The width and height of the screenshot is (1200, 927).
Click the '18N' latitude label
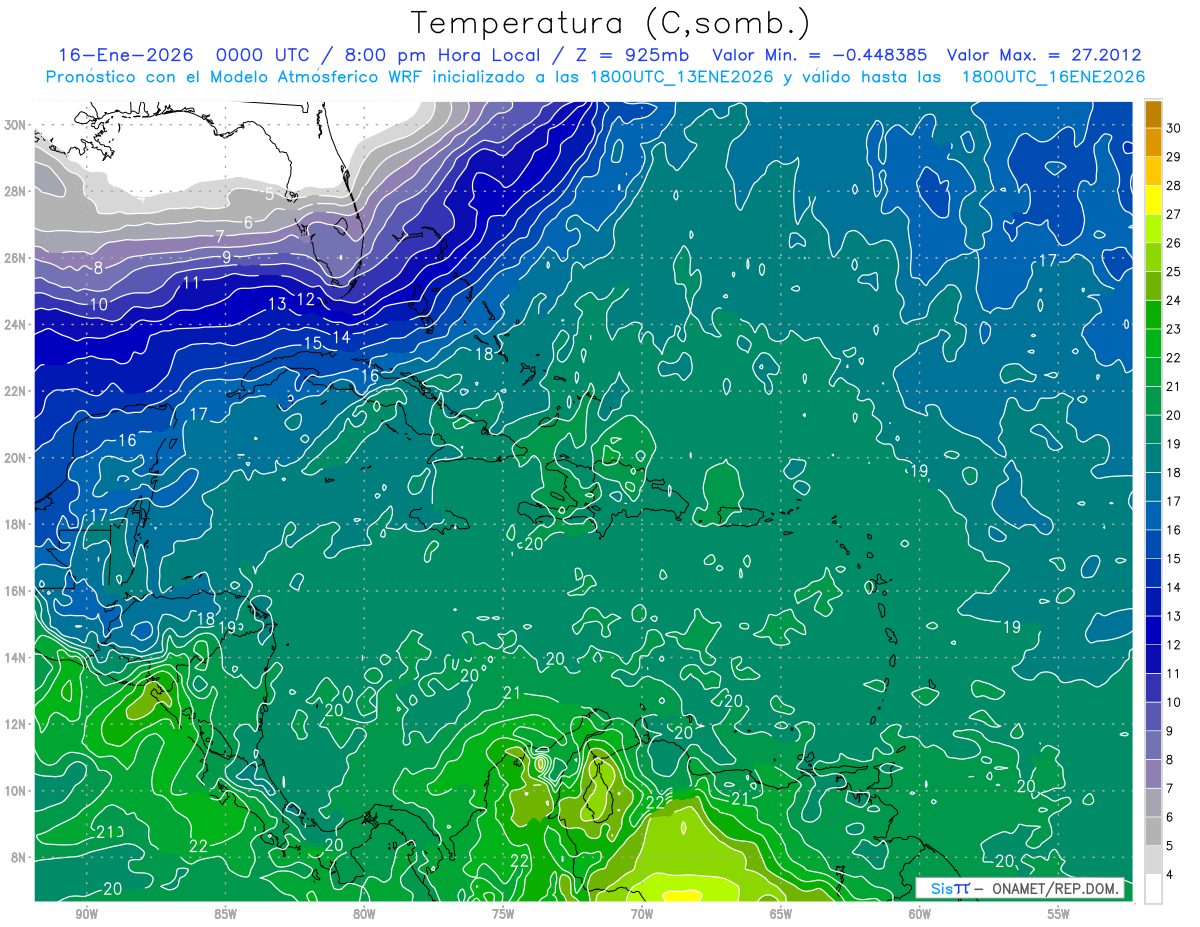(x=15, y=524)
